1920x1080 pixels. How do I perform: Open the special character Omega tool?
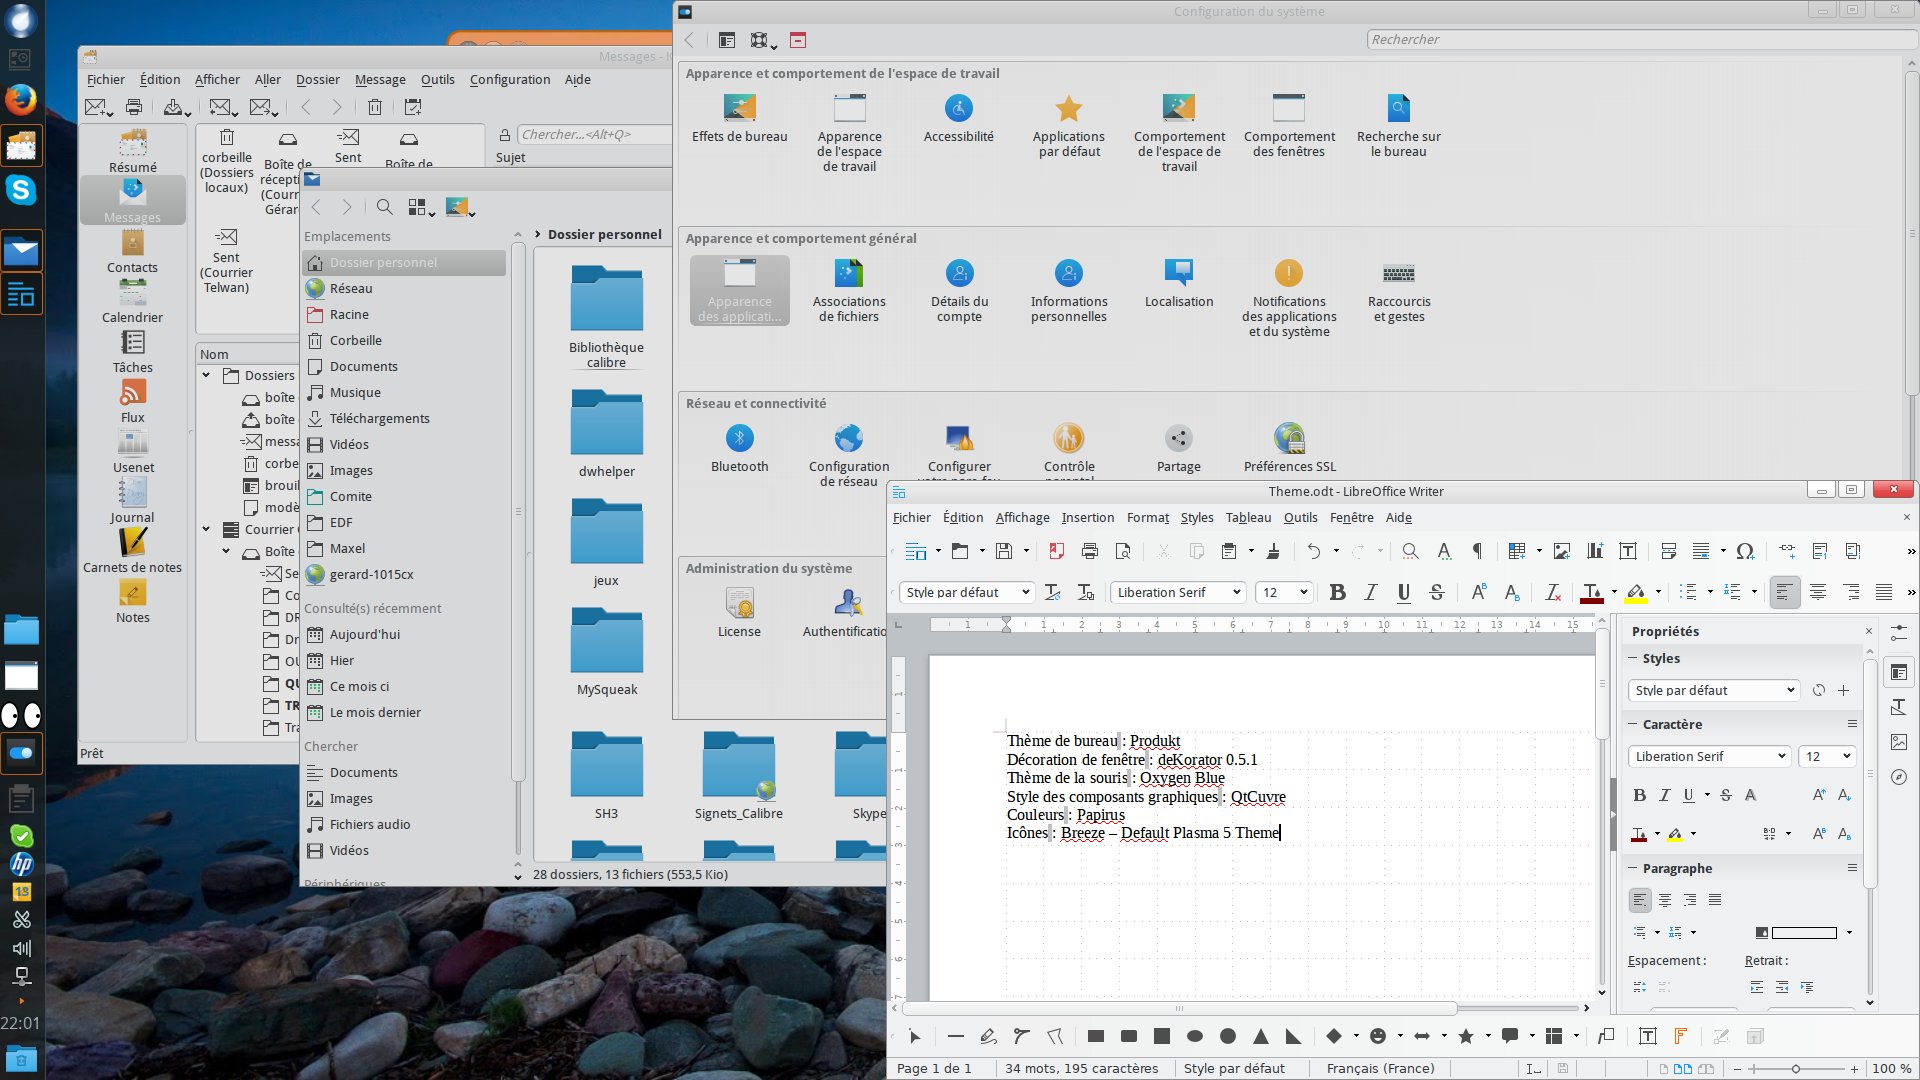(x=1745, y=551)
